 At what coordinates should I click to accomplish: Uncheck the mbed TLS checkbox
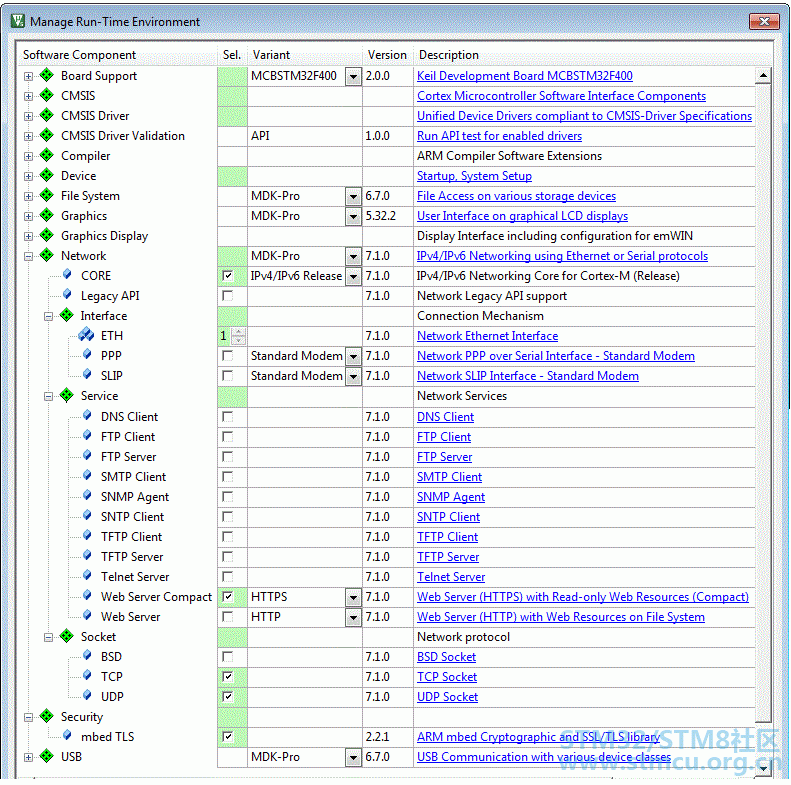228,737
